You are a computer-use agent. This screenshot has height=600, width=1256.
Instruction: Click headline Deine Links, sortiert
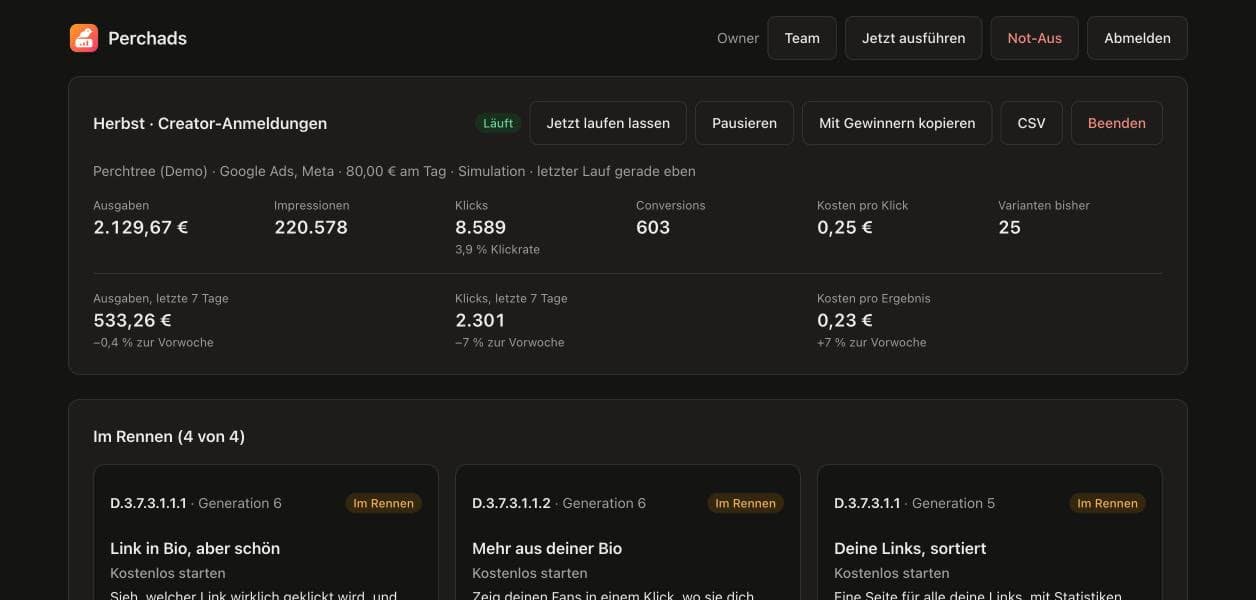(910, 548)
